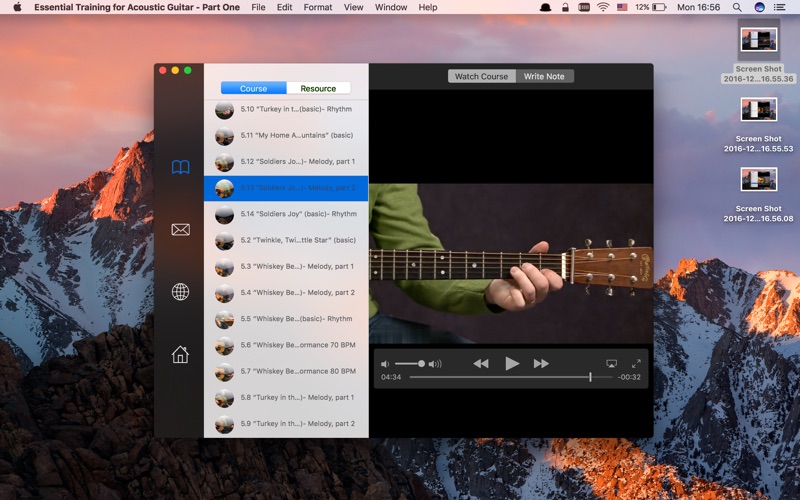Click the Wi-Fi status icon
The height and width of the screenshot is (500, 800).
pos(603,7)
